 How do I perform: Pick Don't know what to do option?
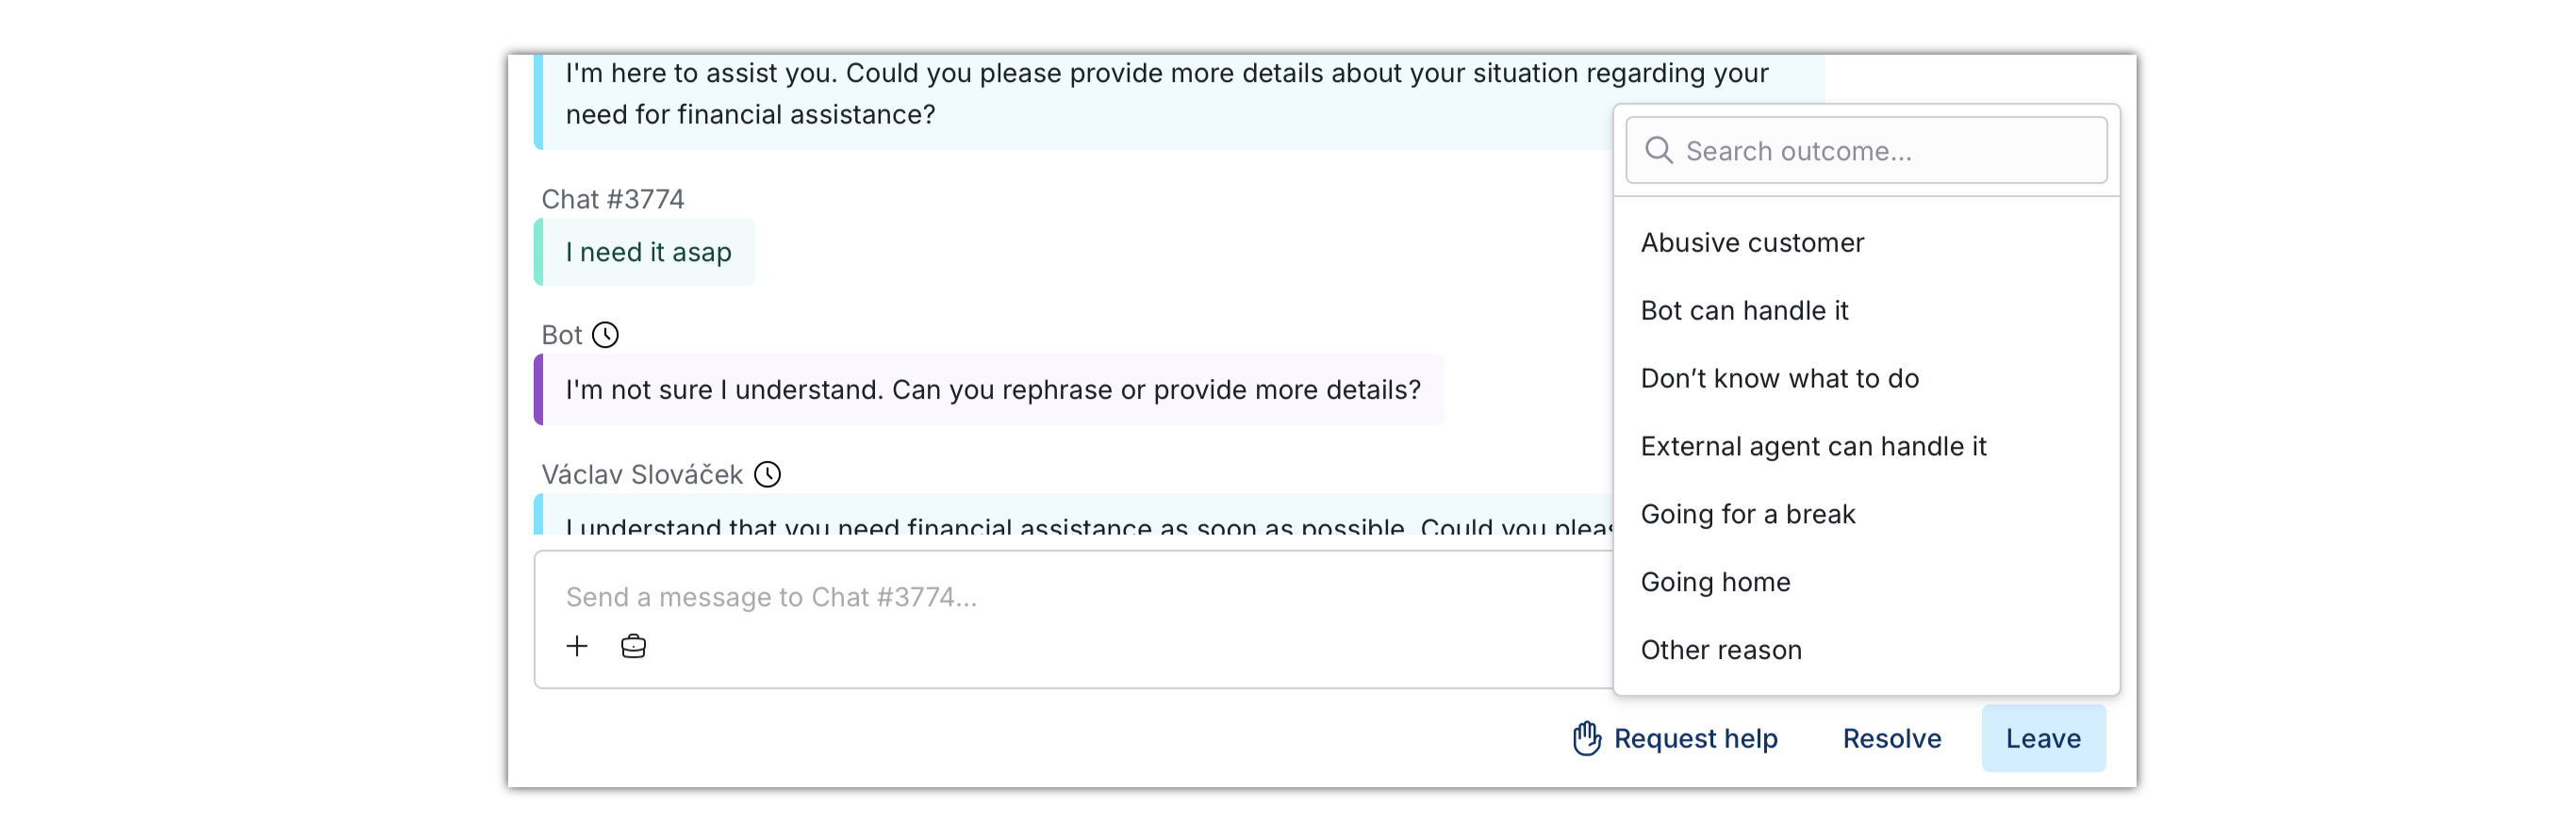point(1866,379)
